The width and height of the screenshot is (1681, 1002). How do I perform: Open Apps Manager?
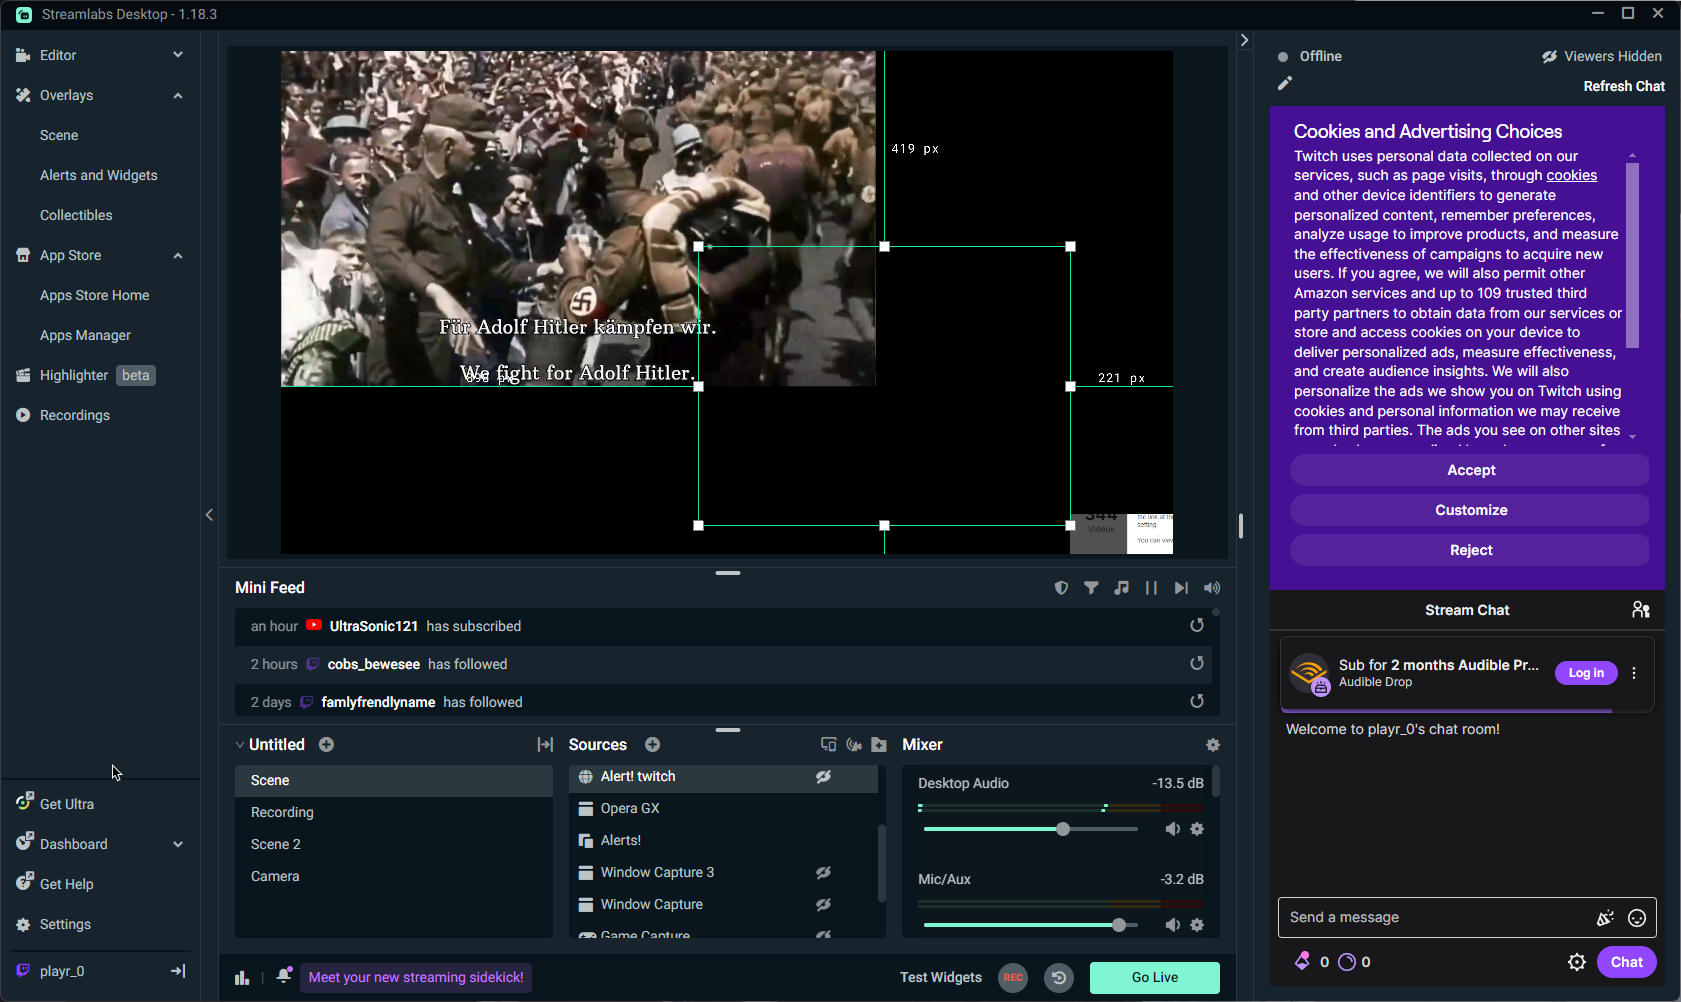point(85,335)
